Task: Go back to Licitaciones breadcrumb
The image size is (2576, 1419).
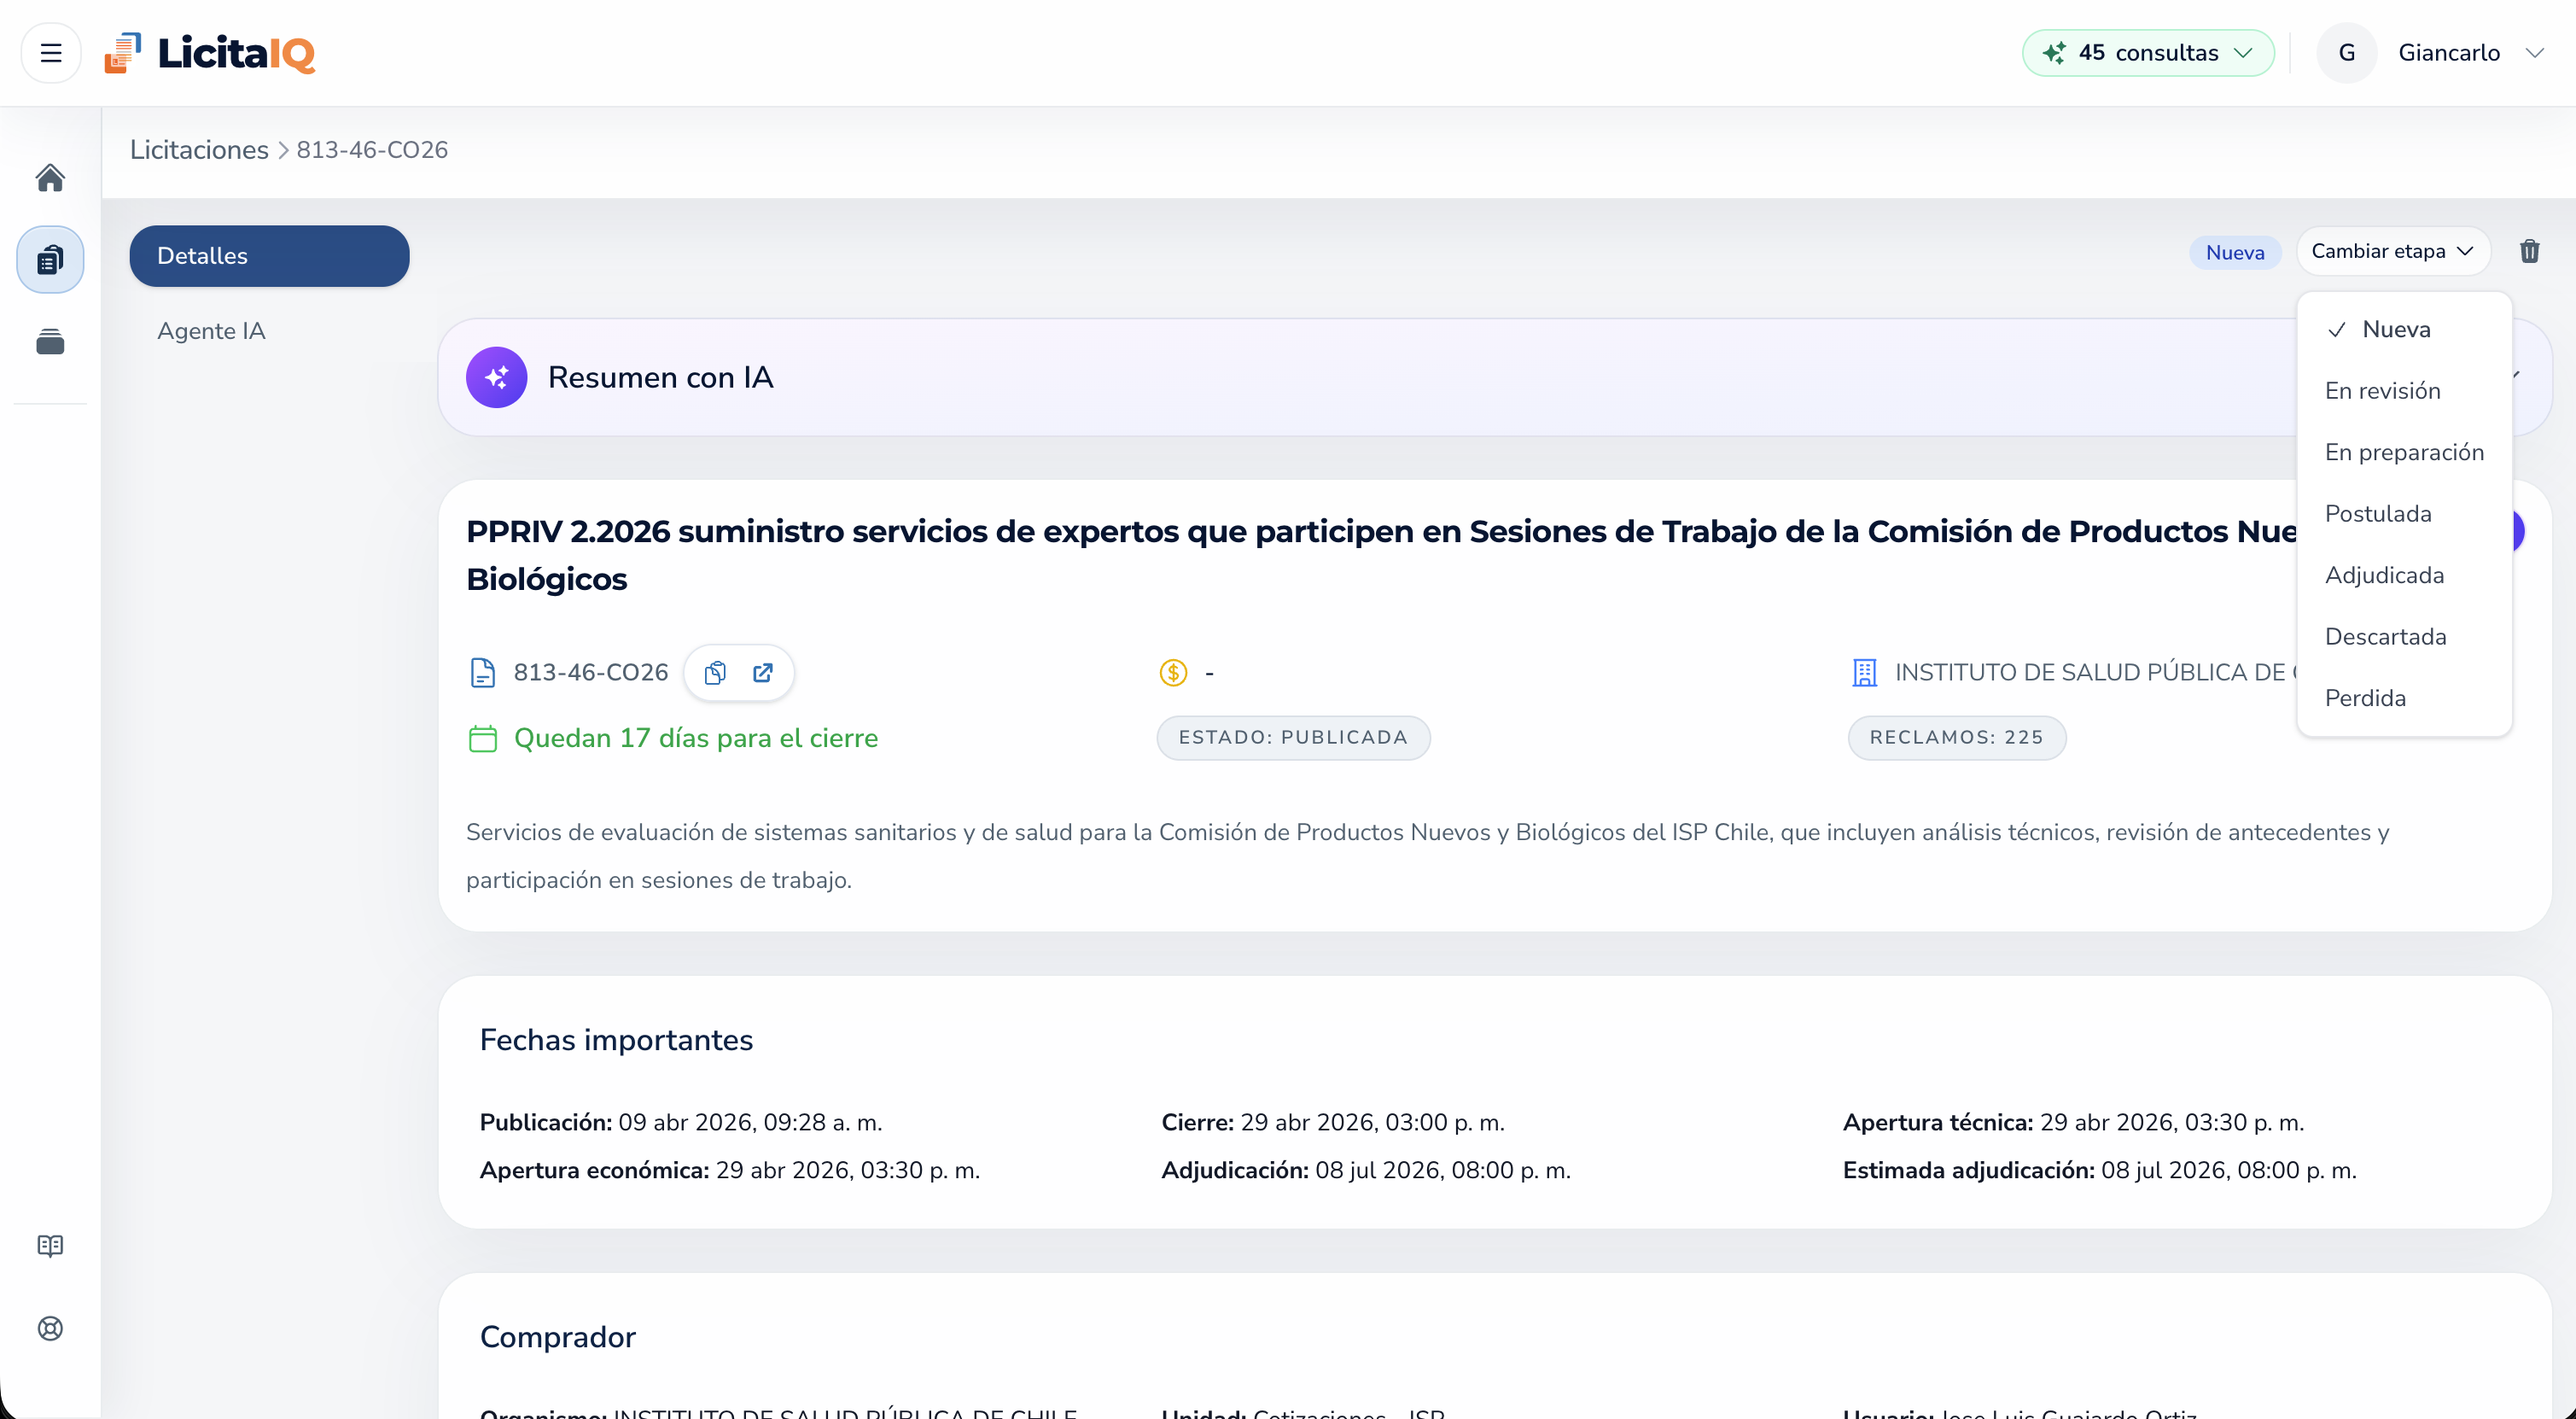Action: (199, 150)
